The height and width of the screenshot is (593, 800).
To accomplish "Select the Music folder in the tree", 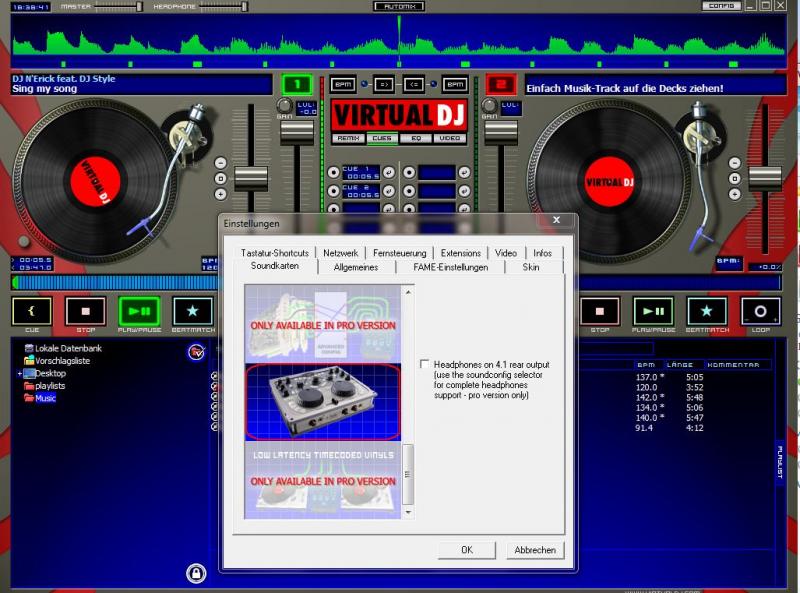I will point(45,397).
